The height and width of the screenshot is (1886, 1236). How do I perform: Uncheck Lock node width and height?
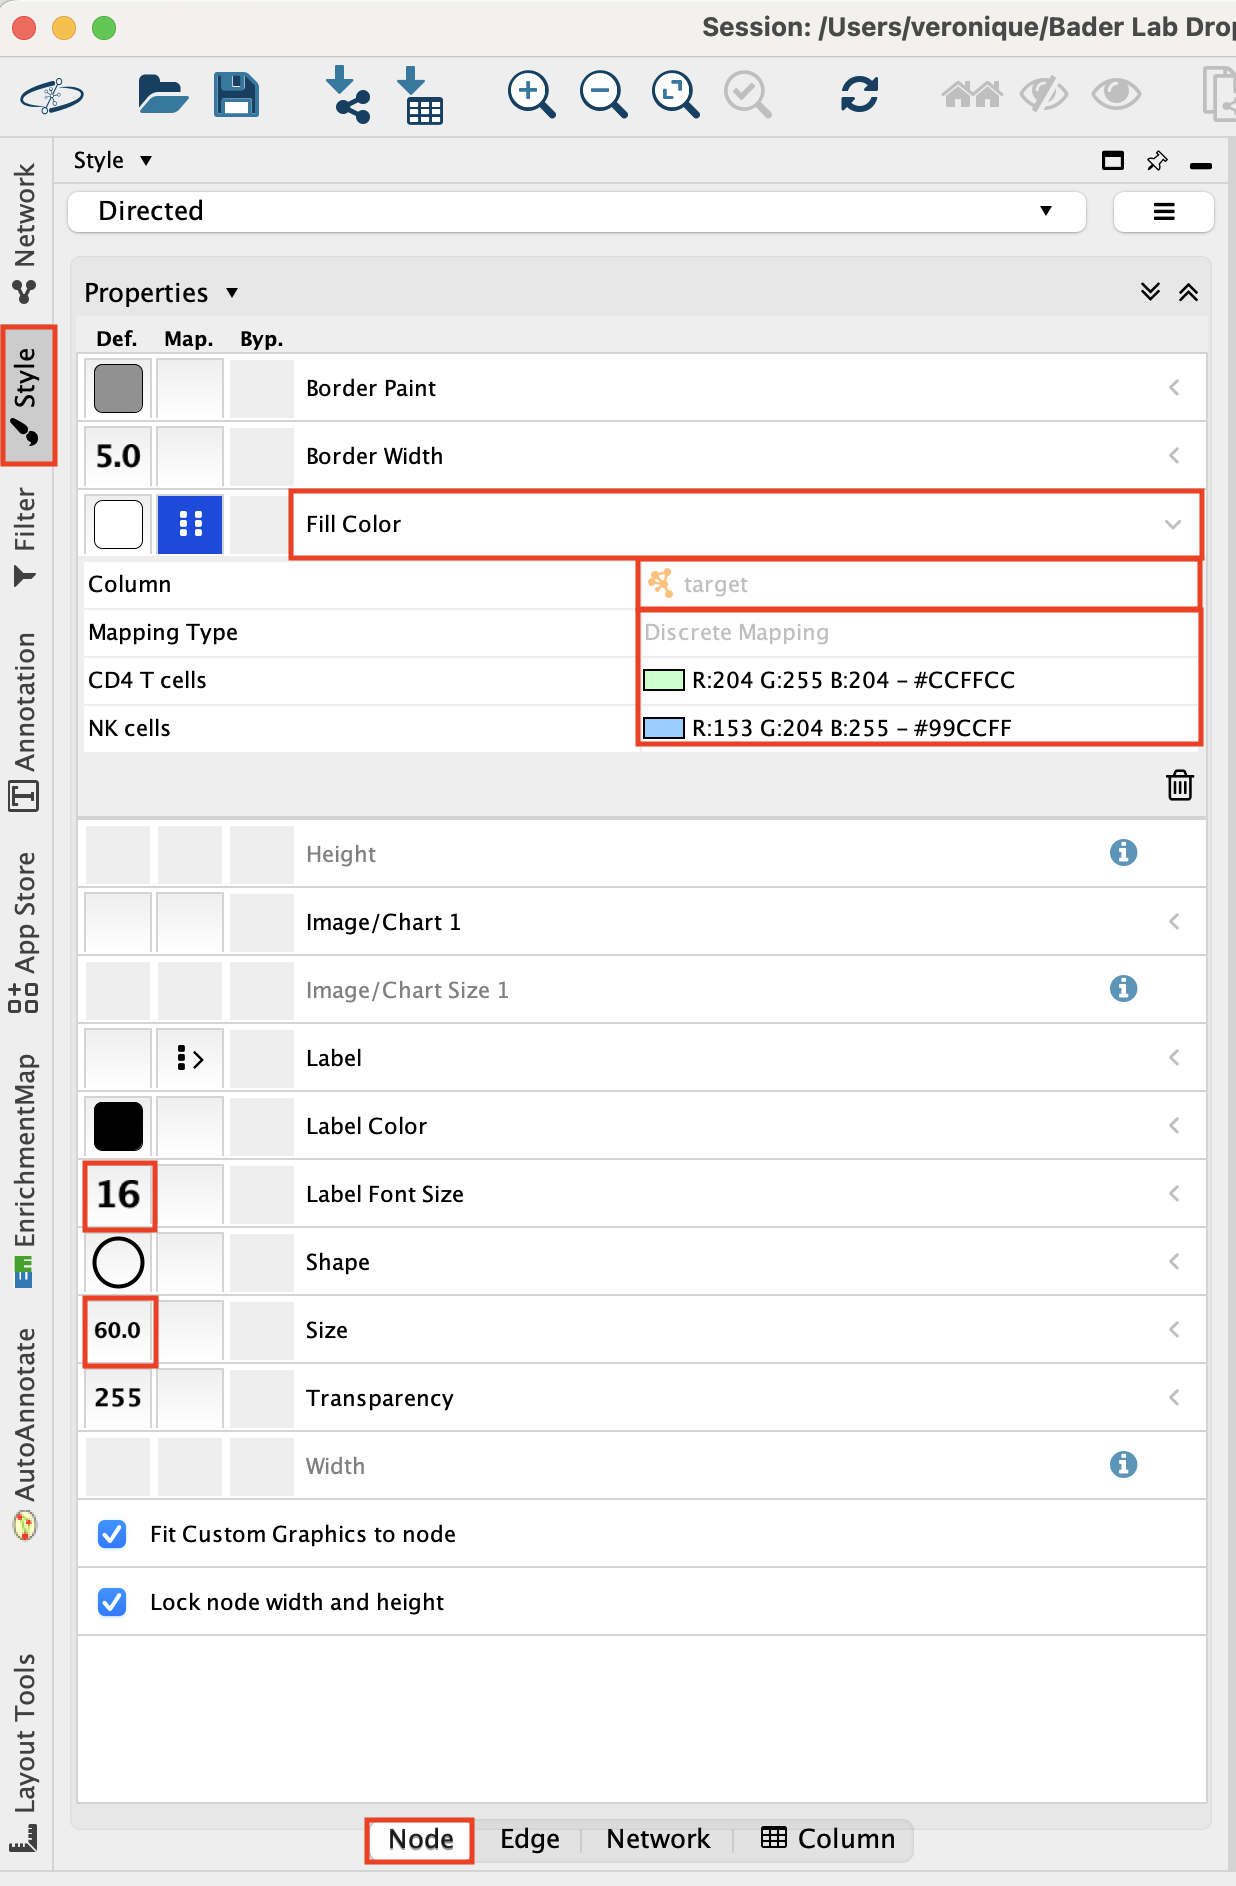[113, 1602]
